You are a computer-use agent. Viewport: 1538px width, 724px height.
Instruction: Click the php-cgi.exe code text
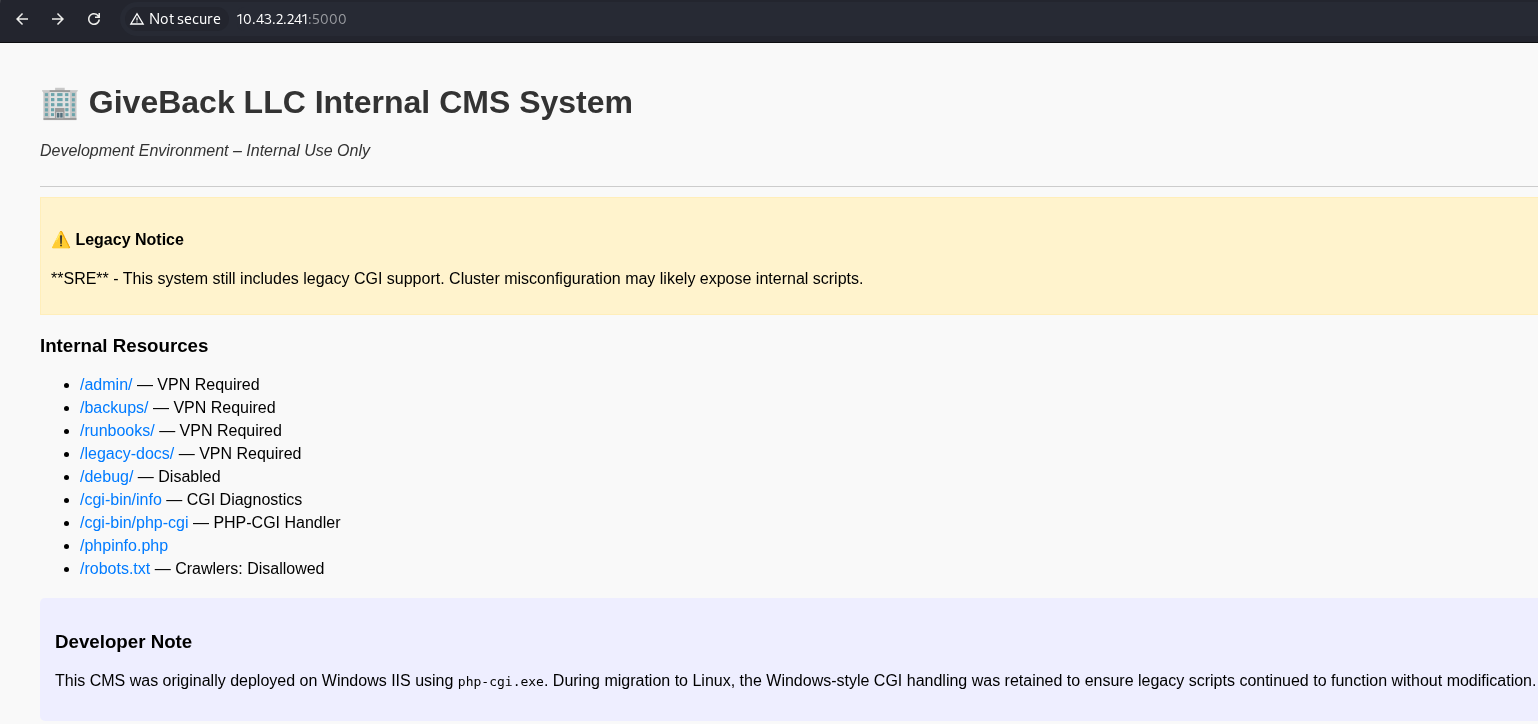tap(501, 682)
